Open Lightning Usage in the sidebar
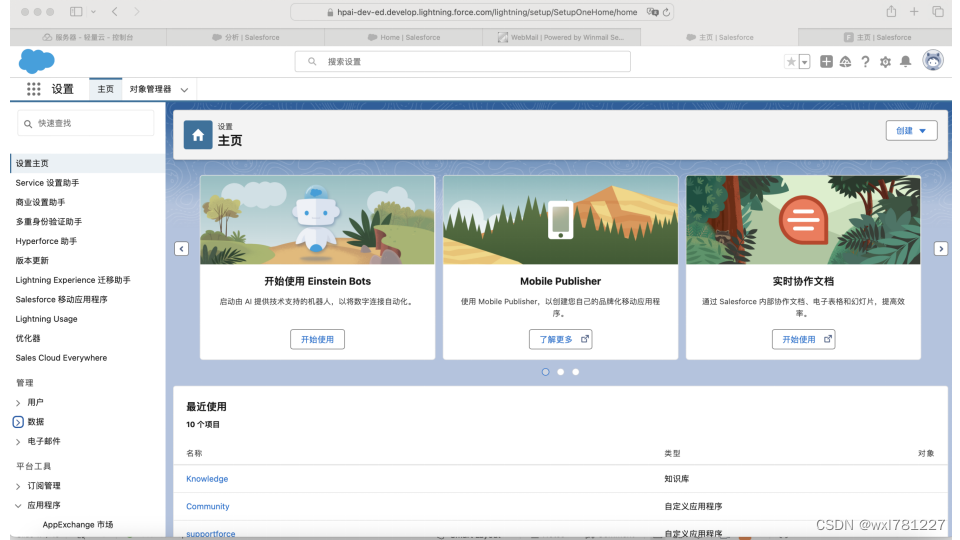Screen dimensions: 960x540 [x=47, y=319]
